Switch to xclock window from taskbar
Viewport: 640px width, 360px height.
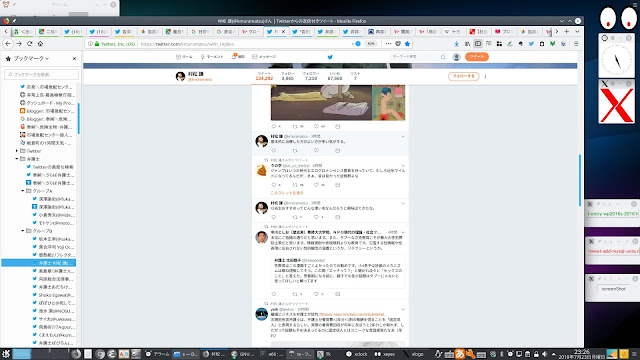coord(357,354)
